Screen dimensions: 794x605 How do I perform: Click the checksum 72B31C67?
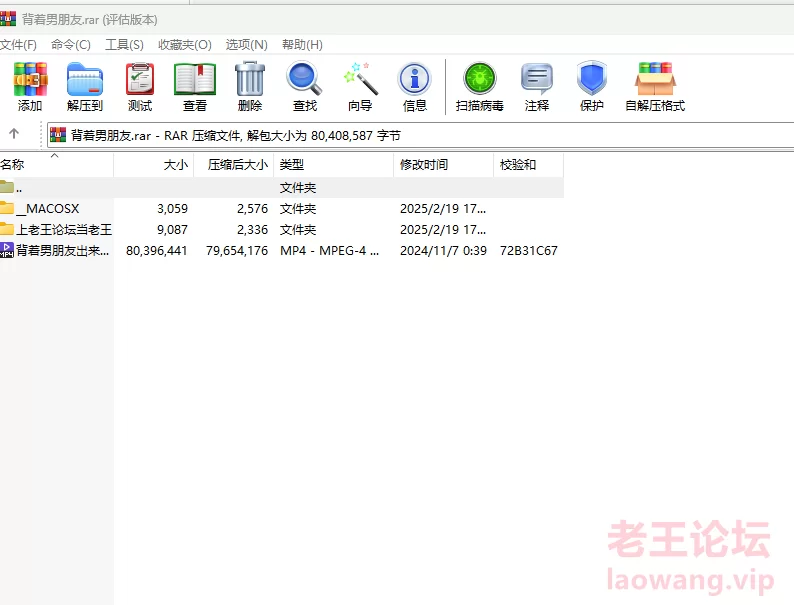(529, 251)
